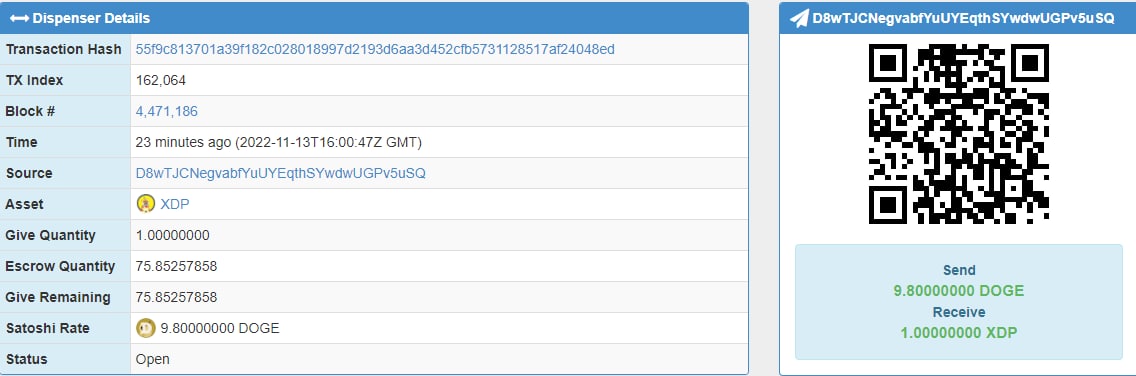Click the Dogecoin icon beside Satoshi Rate
The image size is (1136, 376).
point(146,328)
